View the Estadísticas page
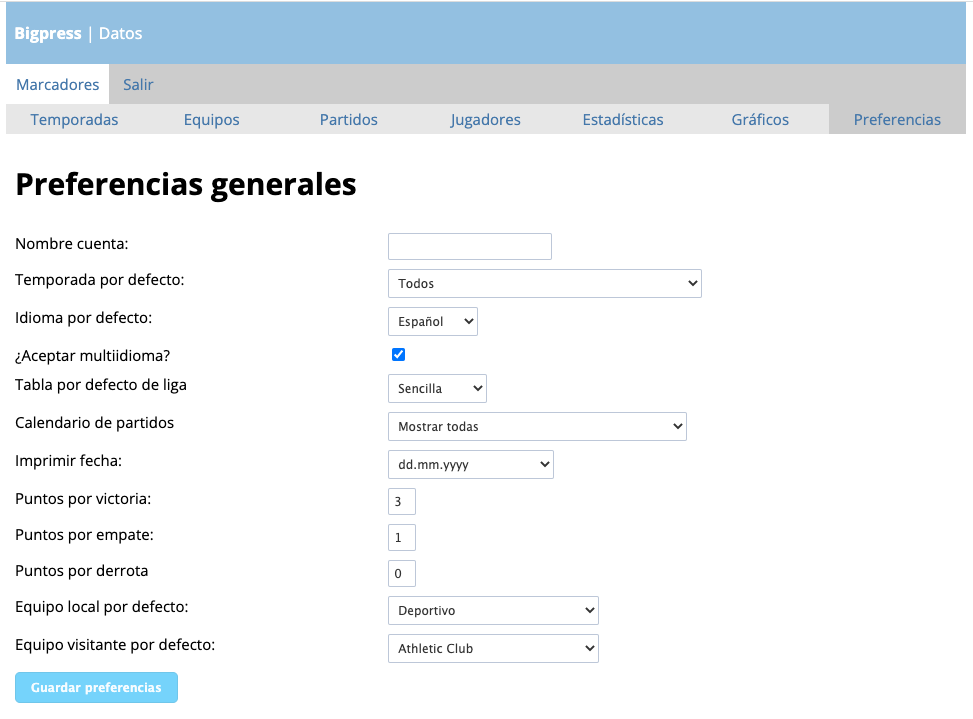 623,119
